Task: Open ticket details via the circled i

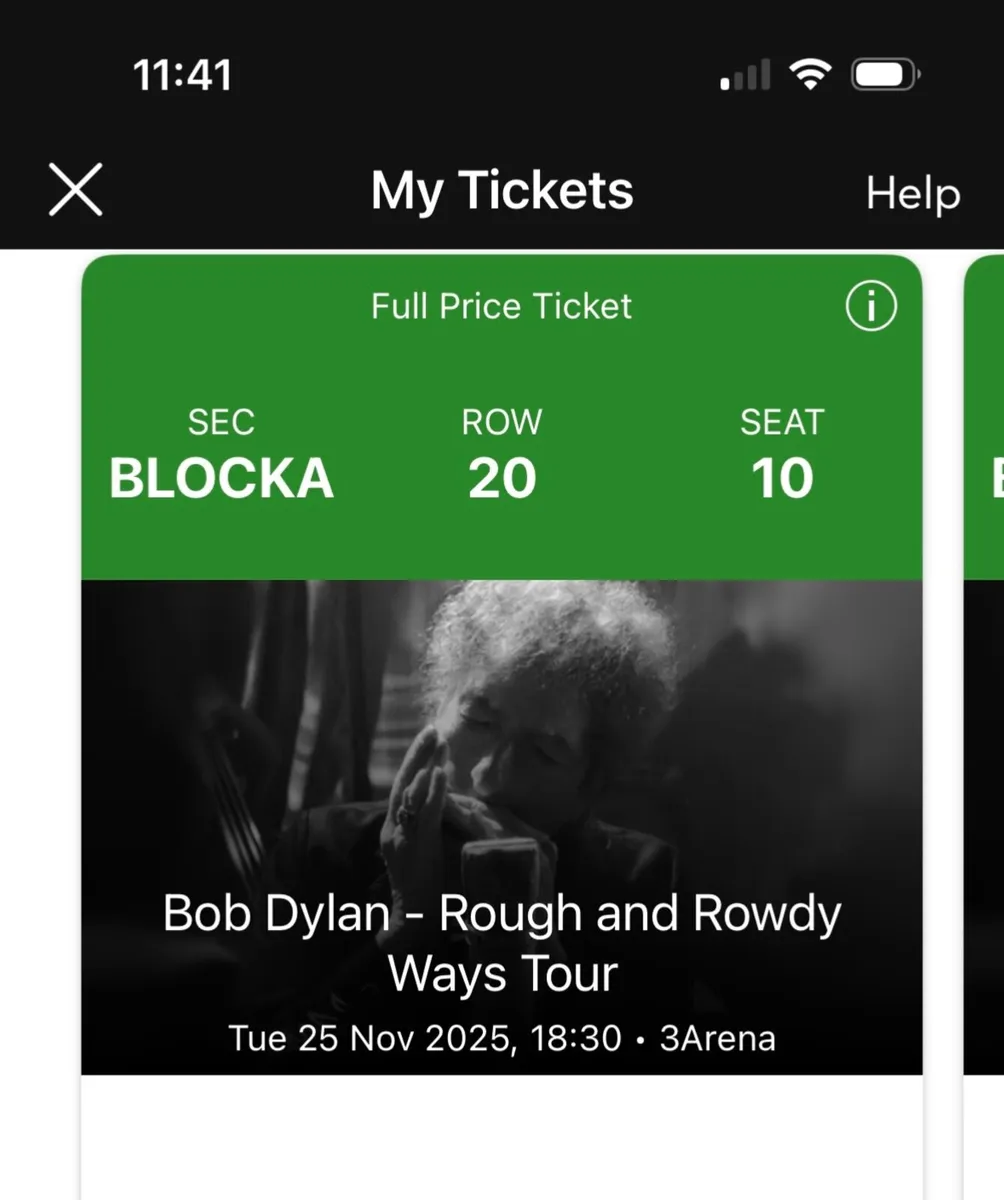Action: [871, 306]
